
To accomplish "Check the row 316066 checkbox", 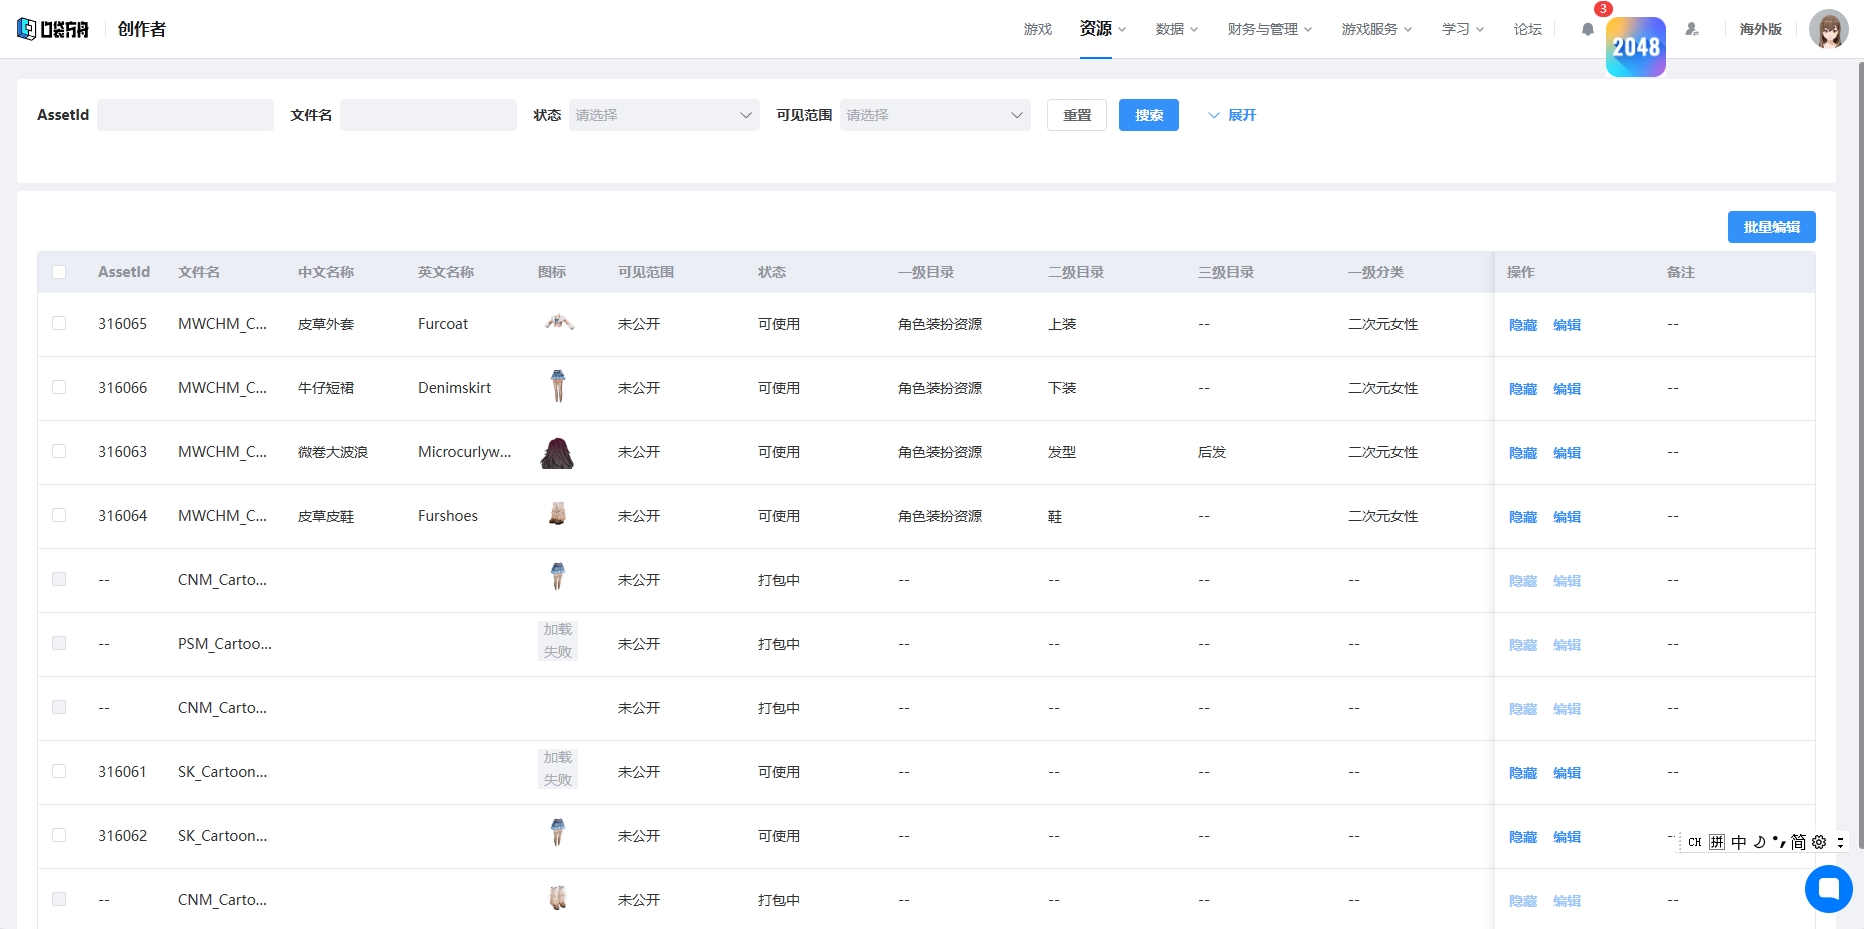I will (x=59, y=388).
